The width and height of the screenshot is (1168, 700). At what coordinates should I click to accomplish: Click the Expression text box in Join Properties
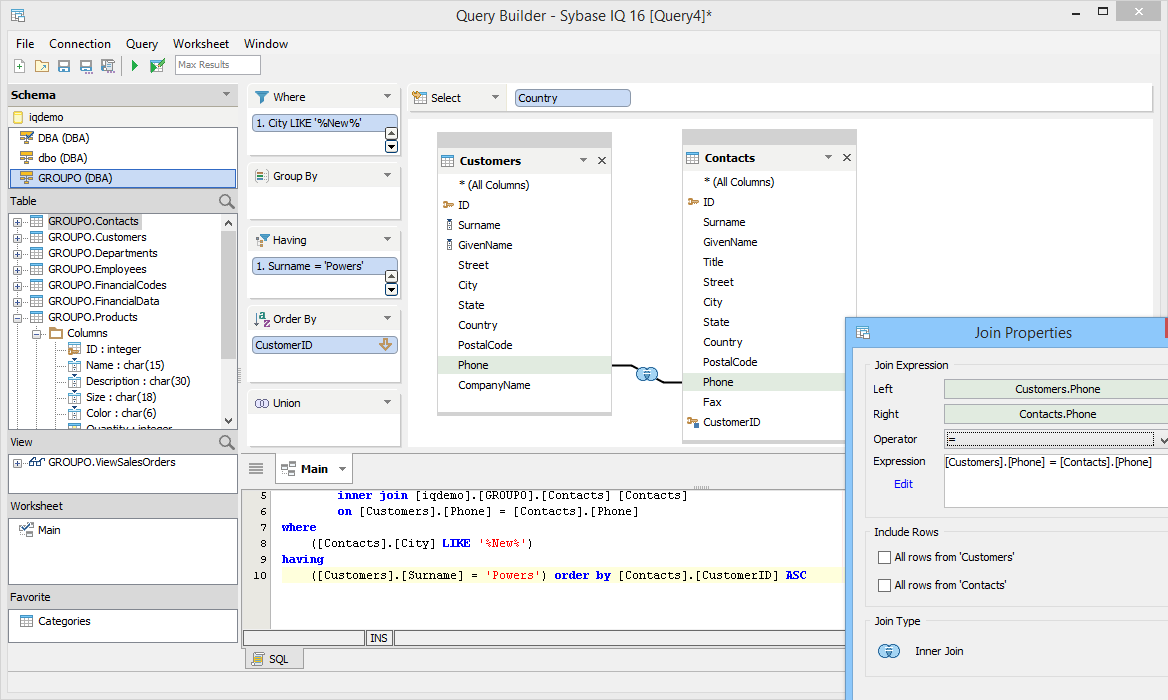pyautogui.click(x=1056, y=481)
